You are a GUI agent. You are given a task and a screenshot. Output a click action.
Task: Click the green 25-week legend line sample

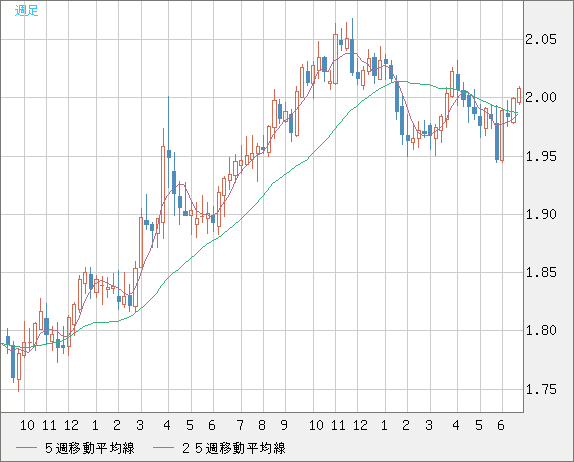click(x=163, y=448)
